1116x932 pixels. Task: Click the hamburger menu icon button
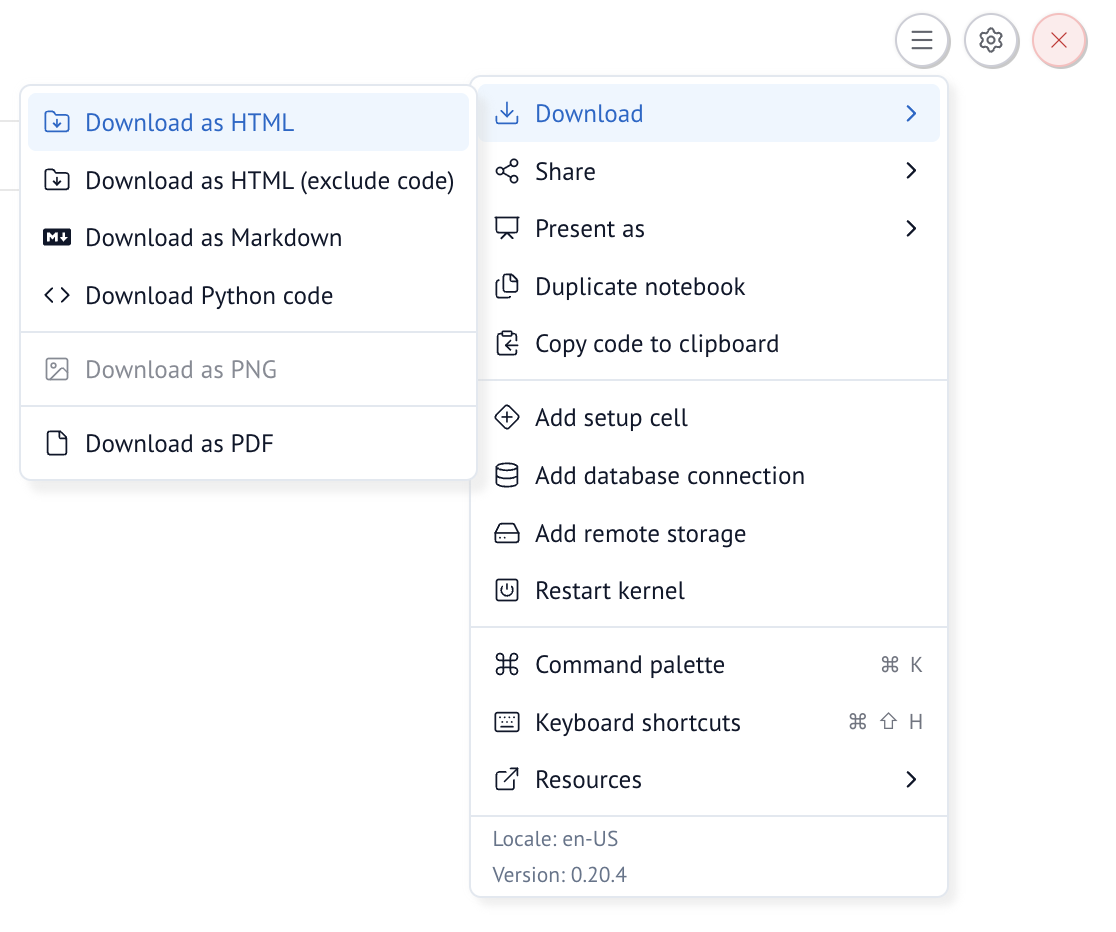pos(922,41)
